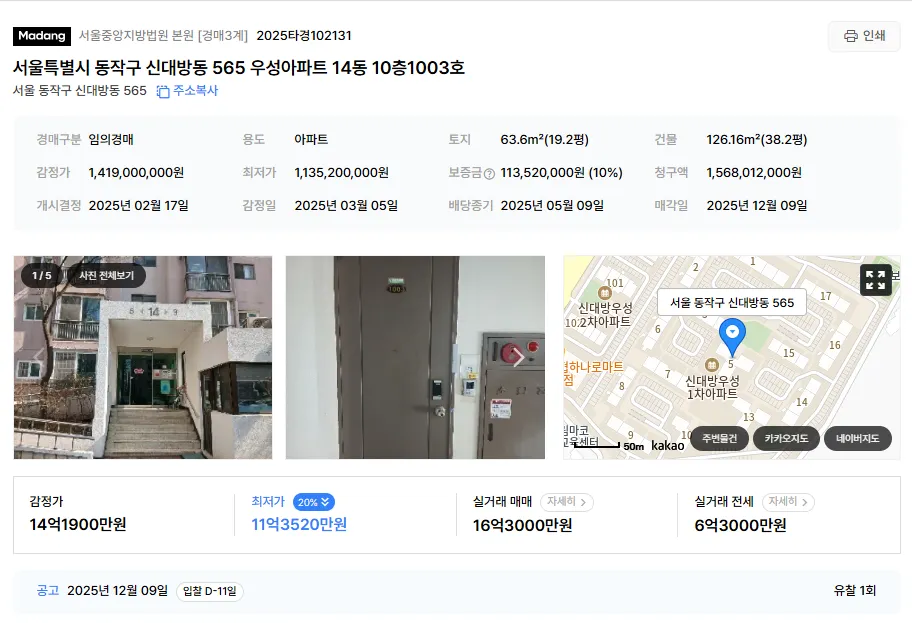Viewport: 912px width, 623px height.
Task: Copy address using 주소복사 clipboard icon
Action: [x=163, y=91]
